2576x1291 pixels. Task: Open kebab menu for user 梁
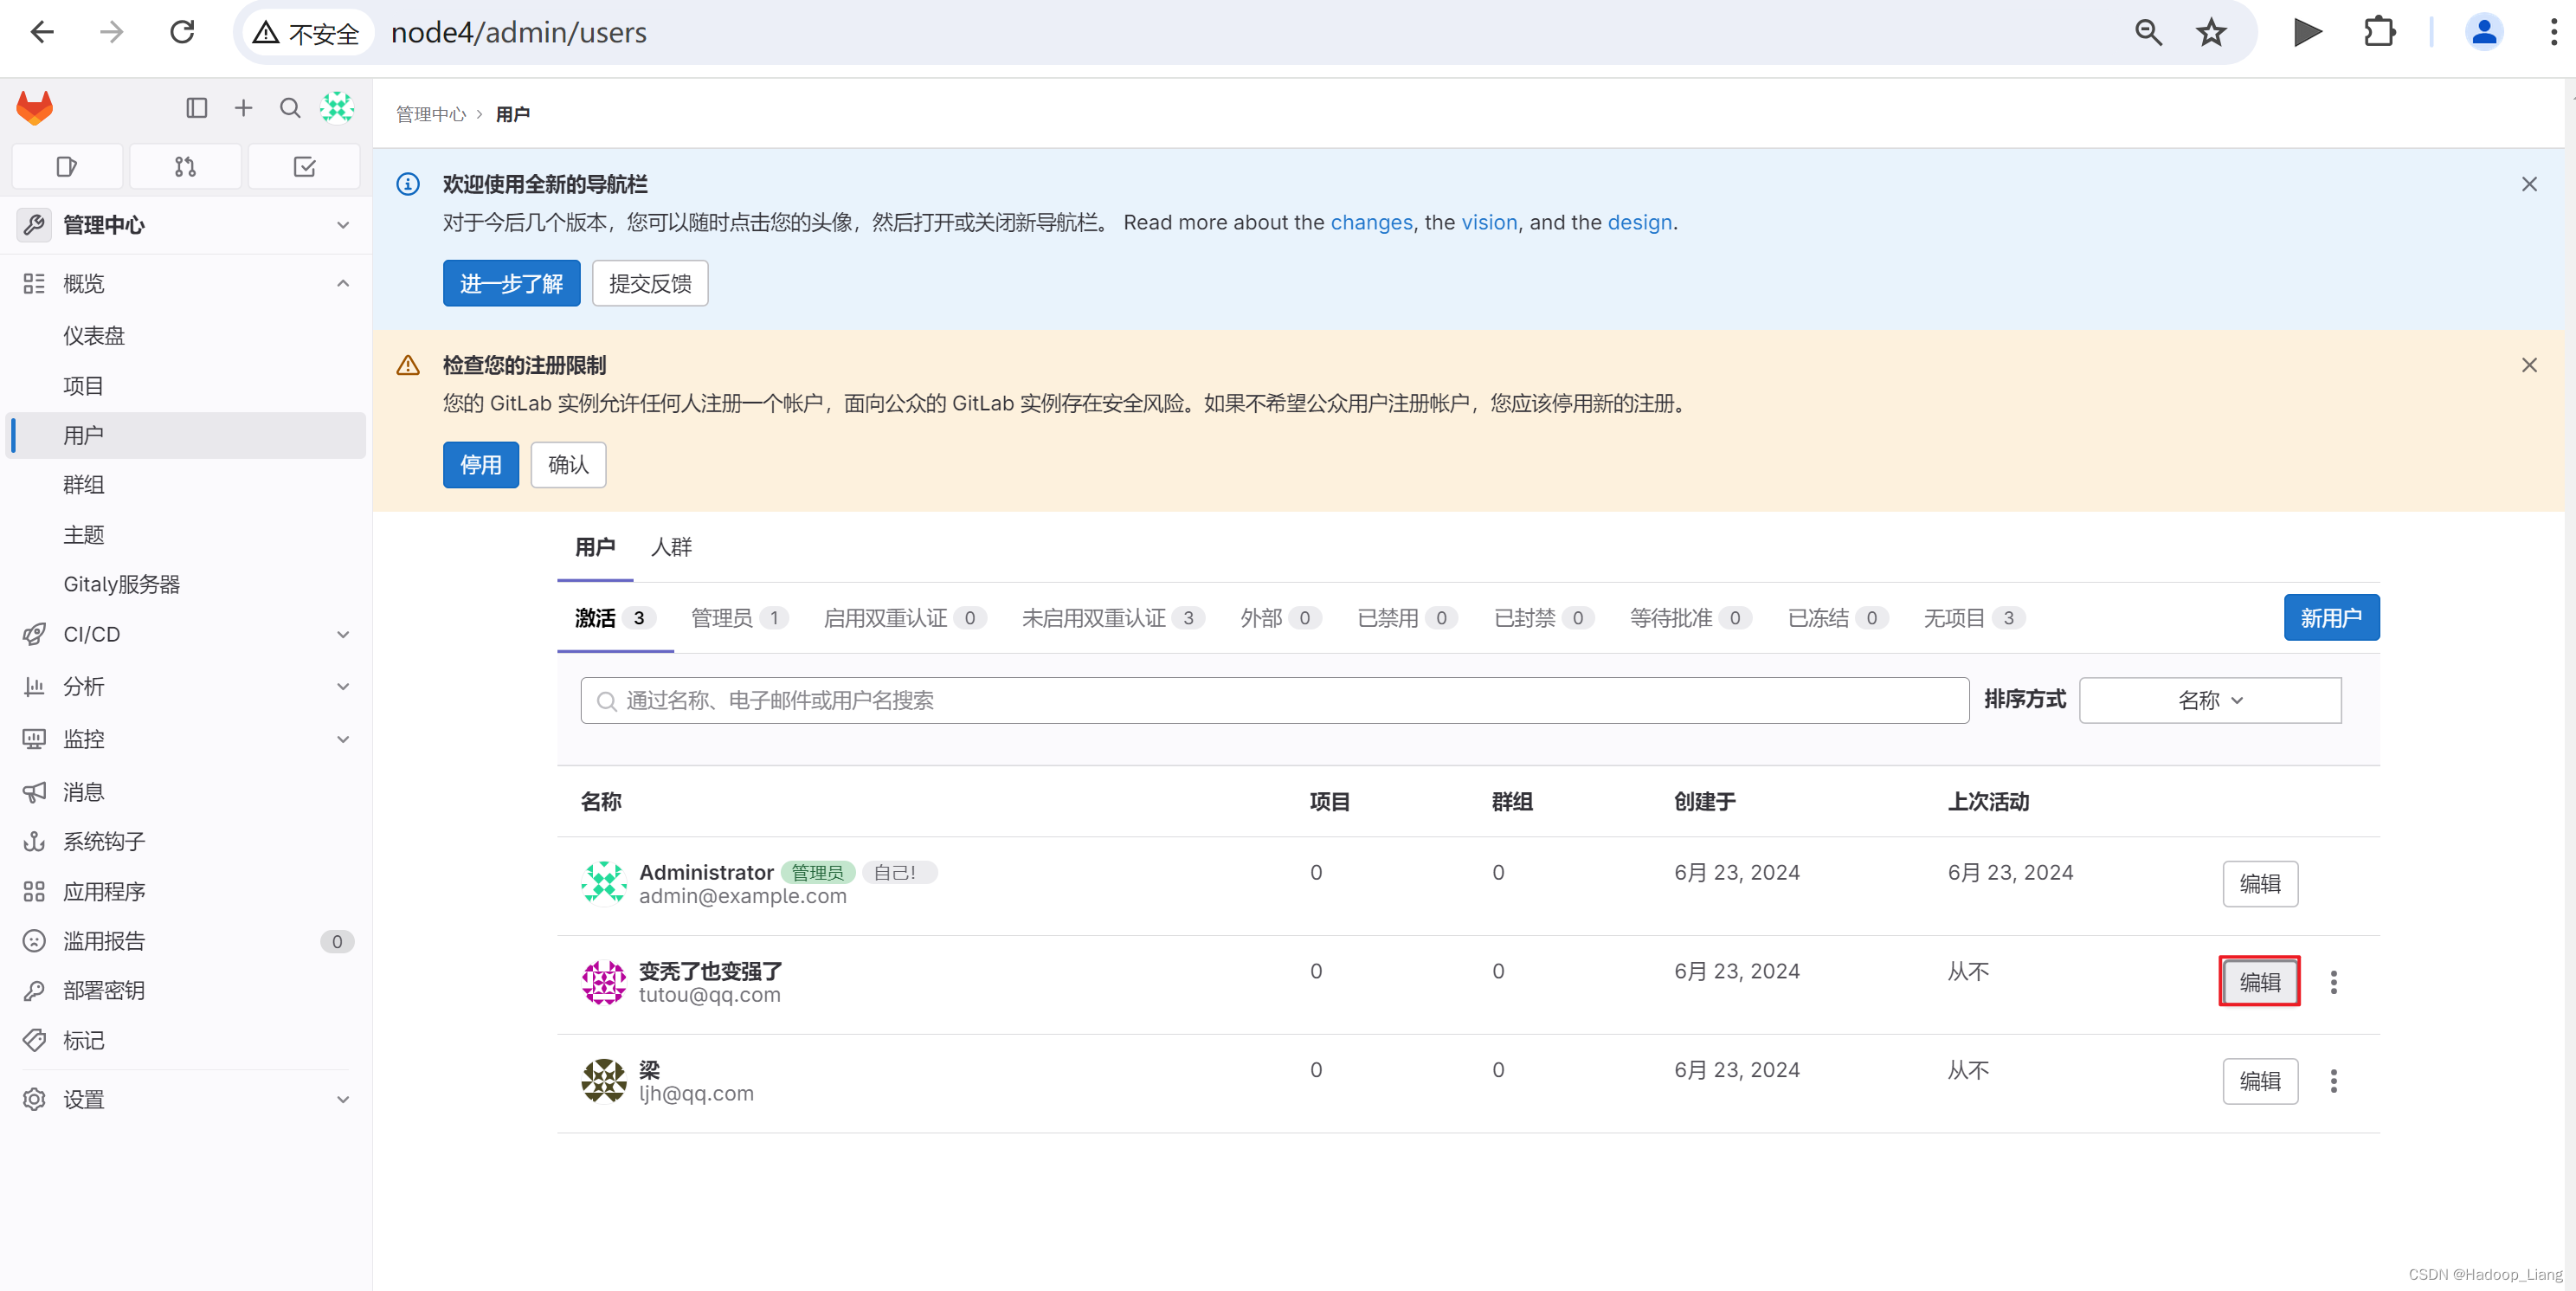pos(2333,1081)
